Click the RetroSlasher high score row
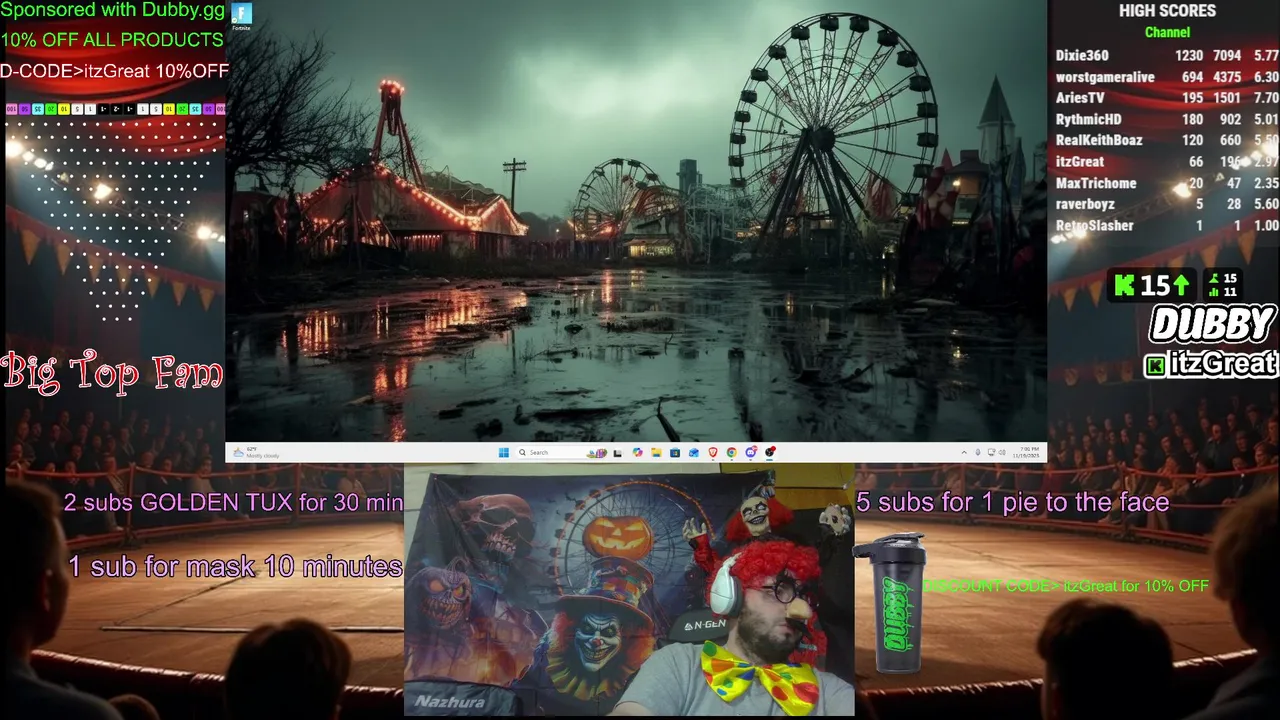The image size is (1280, 720). [x=1167, y=226]
